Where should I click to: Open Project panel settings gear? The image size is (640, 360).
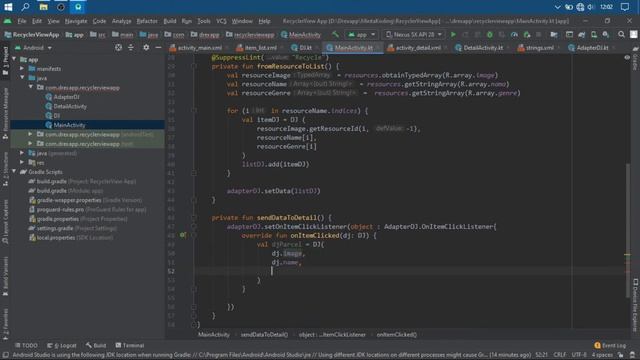(146, 48)
